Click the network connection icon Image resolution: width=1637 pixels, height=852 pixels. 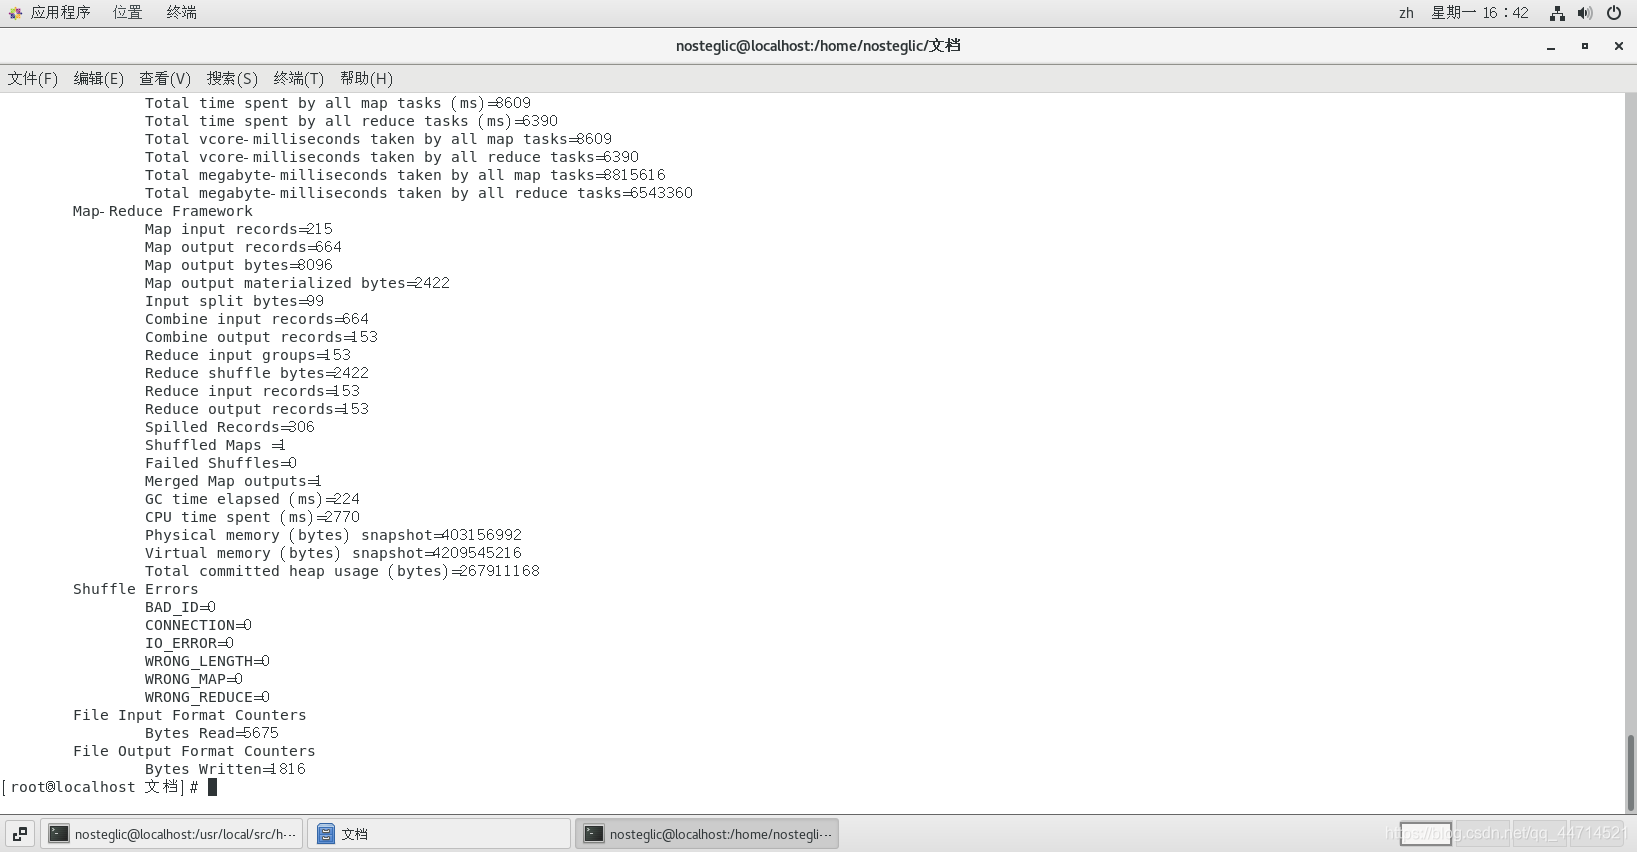coord(1557,13)
